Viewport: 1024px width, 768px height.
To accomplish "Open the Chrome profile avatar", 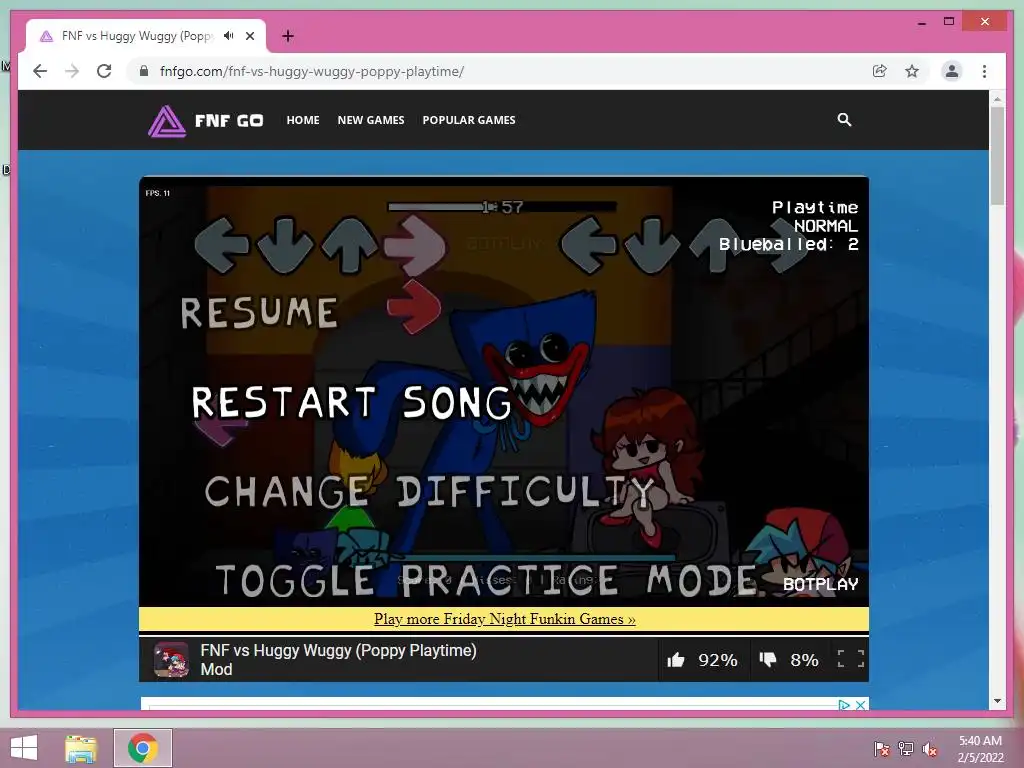I will [x=952, y=71].
